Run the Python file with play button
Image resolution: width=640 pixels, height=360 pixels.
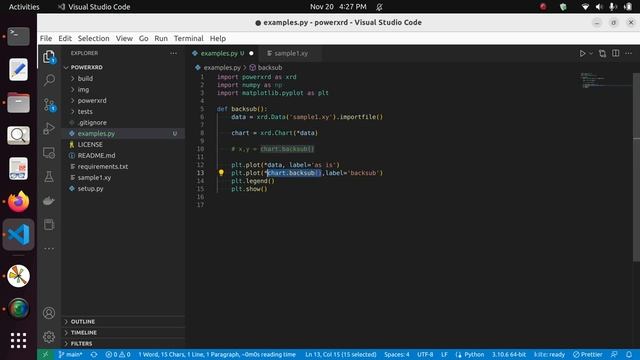[582, 53]
